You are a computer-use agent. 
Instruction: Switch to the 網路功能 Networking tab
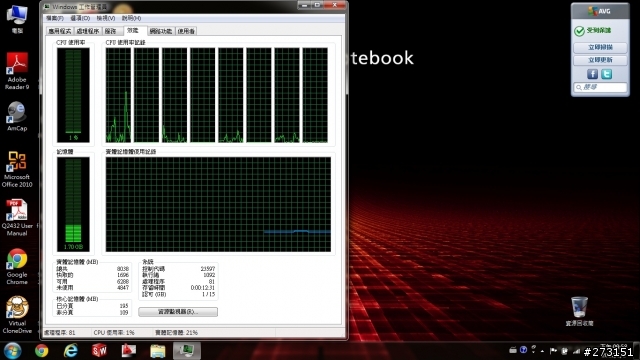click(161, 31)
